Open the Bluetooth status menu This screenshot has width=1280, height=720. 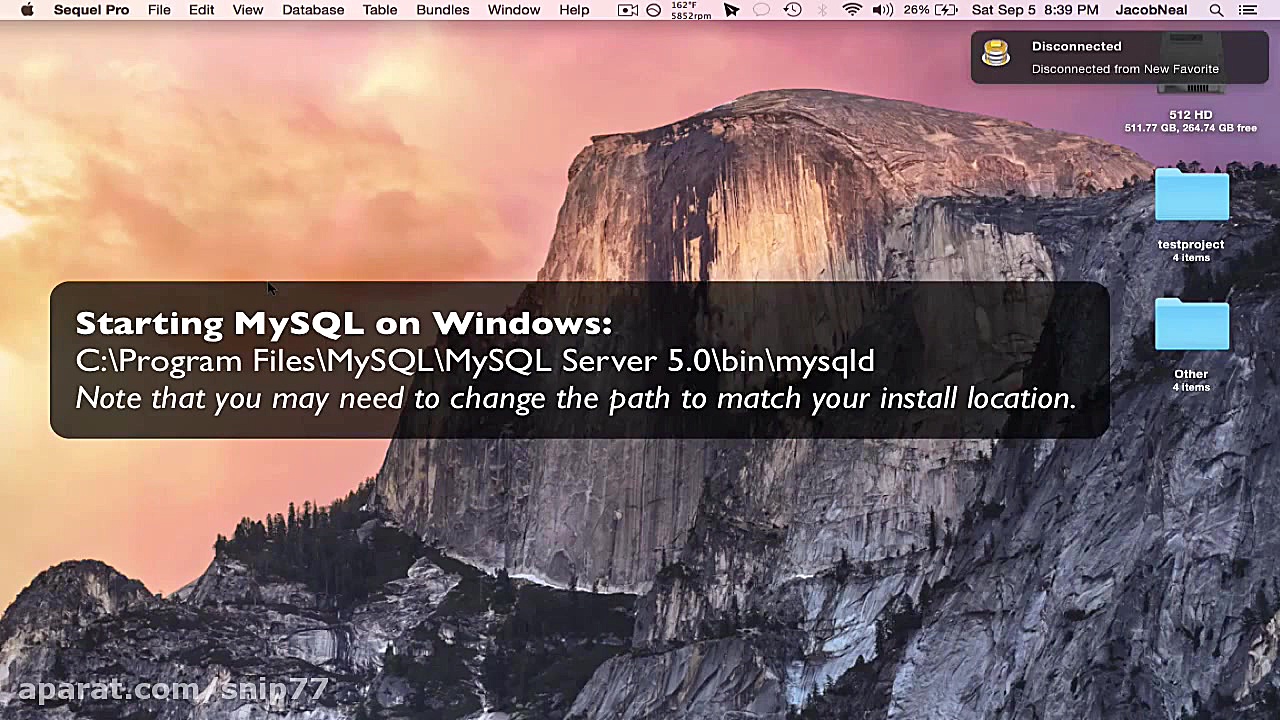coord(821,10)
